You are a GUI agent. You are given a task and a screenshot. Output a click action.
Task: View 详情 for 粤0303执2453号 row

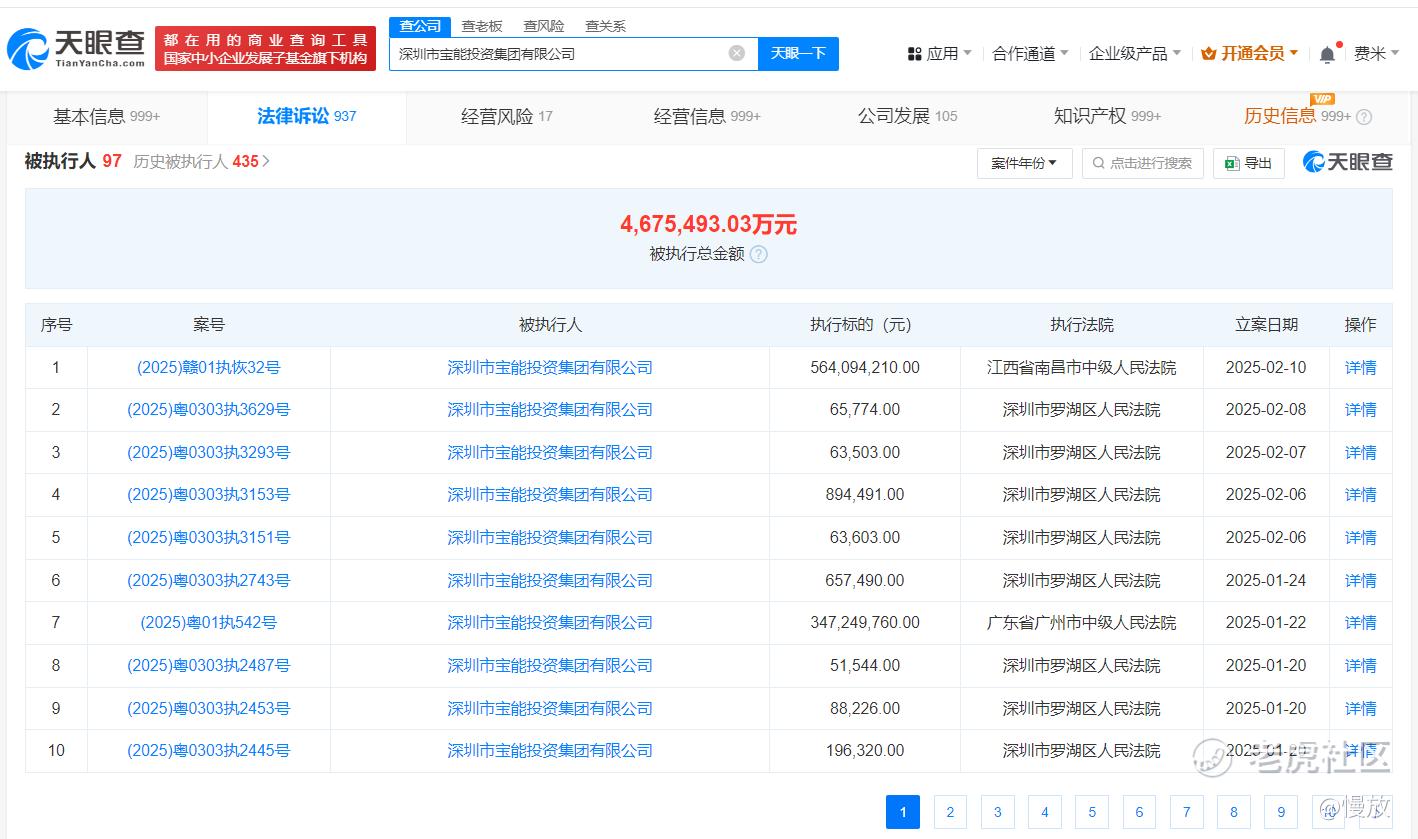1360,709
